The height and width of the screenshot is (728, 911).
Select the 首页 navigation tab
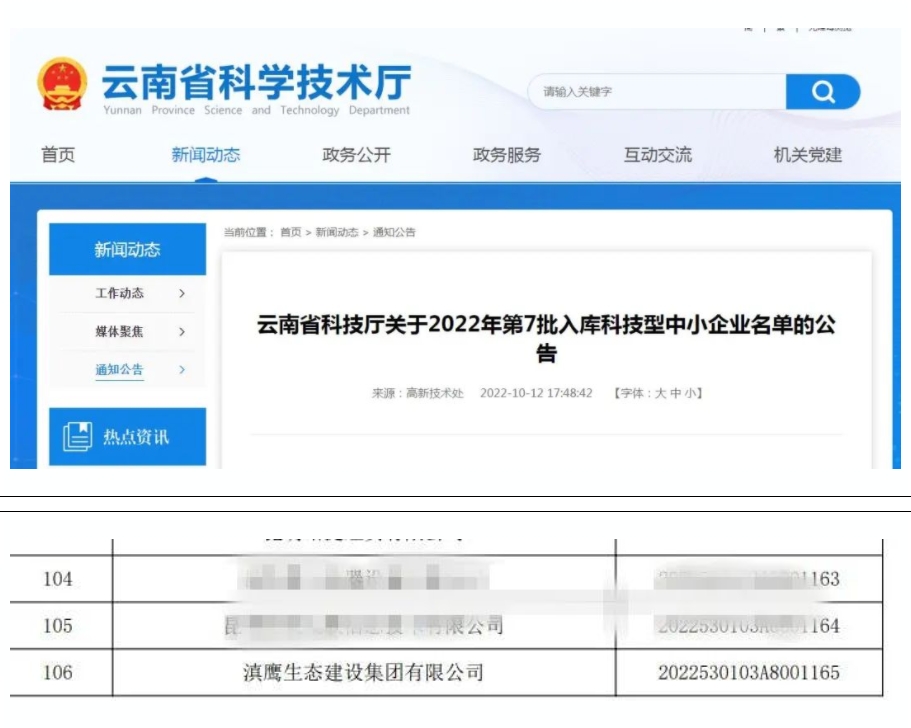pos(57,155)
